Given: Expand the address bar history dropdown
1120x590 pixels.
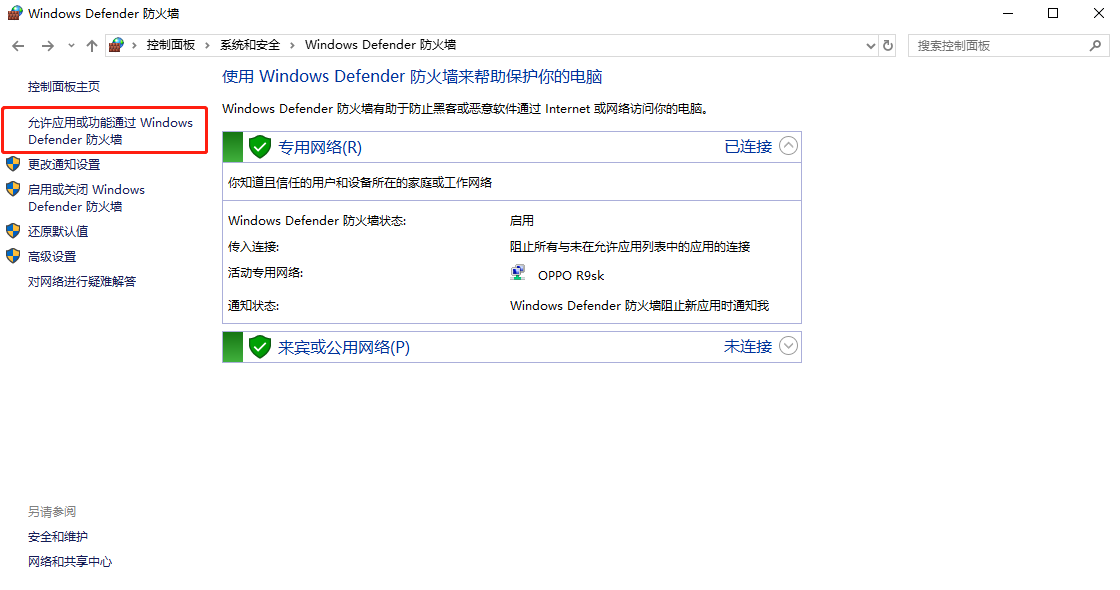Looking at the screenshot, I should [x=870, y=46].
